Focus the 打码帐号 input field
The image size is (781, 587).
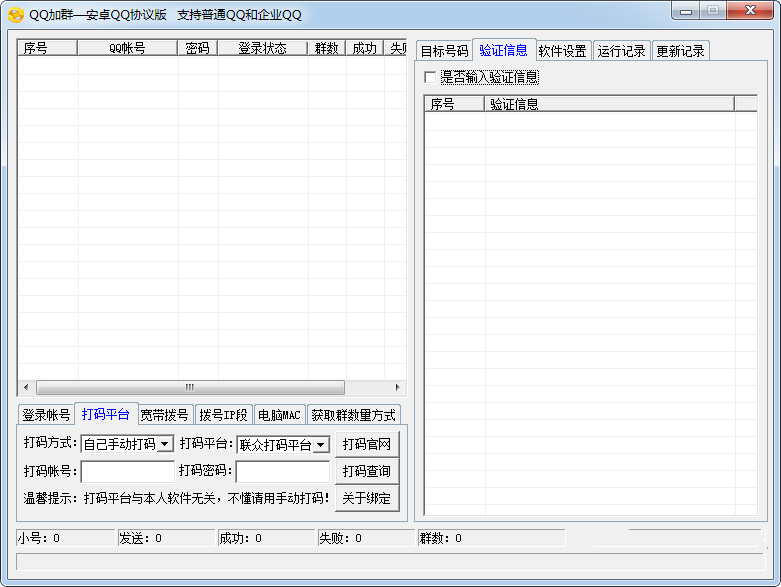(x=128, y=471)
